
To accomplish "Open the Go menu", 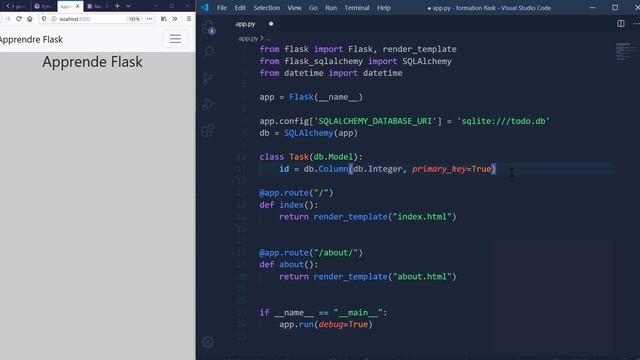I will [313, 8].
